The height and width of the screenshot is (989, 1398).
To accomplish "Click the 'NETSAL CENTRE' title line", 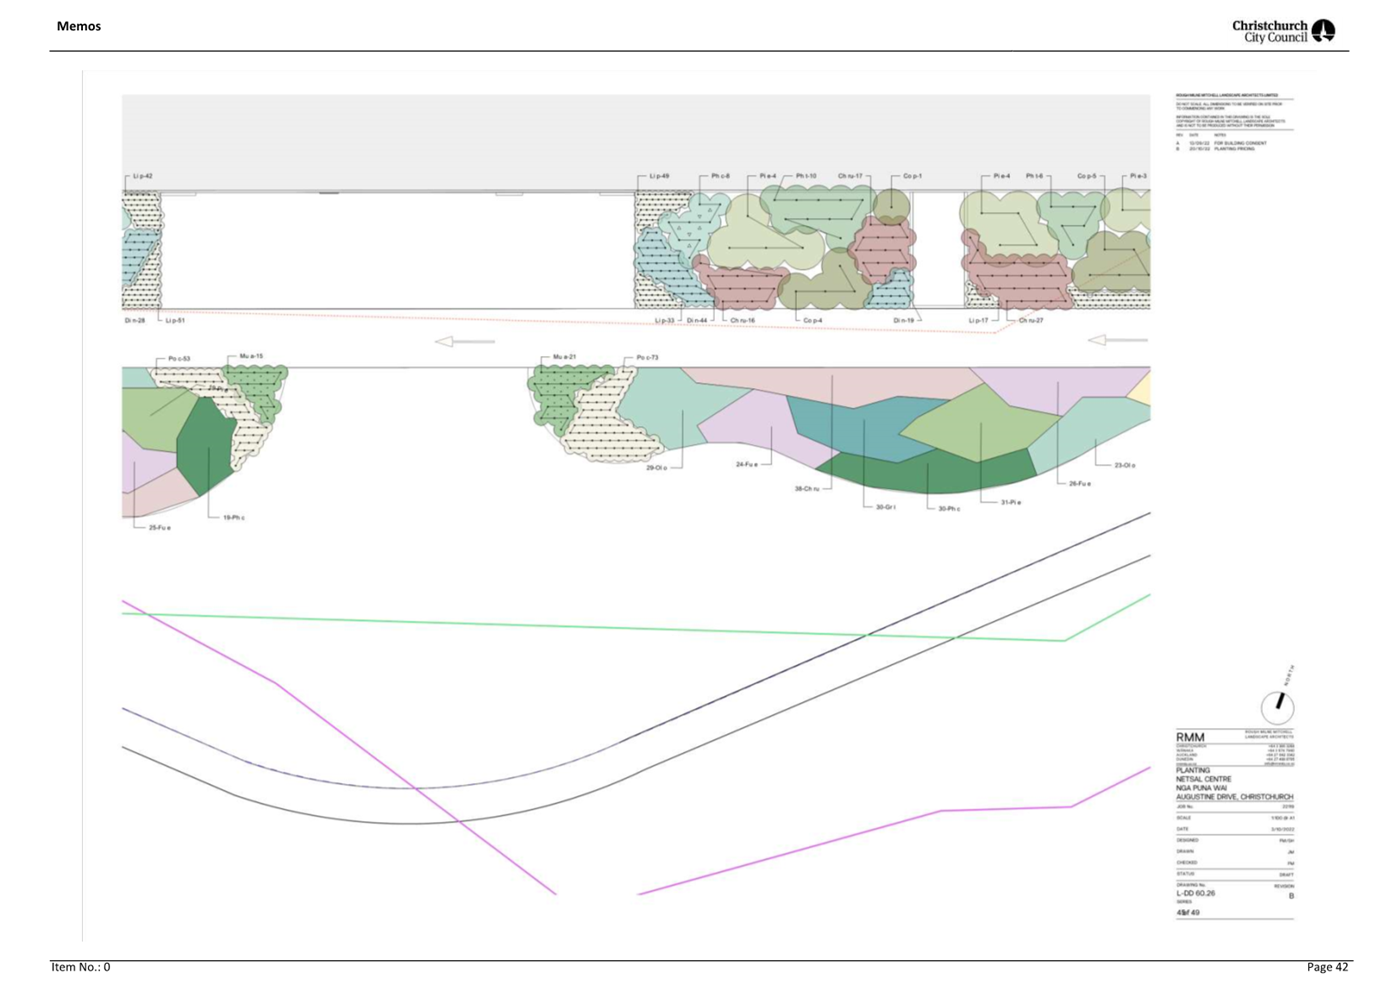I will click(x=1203, y=779).
